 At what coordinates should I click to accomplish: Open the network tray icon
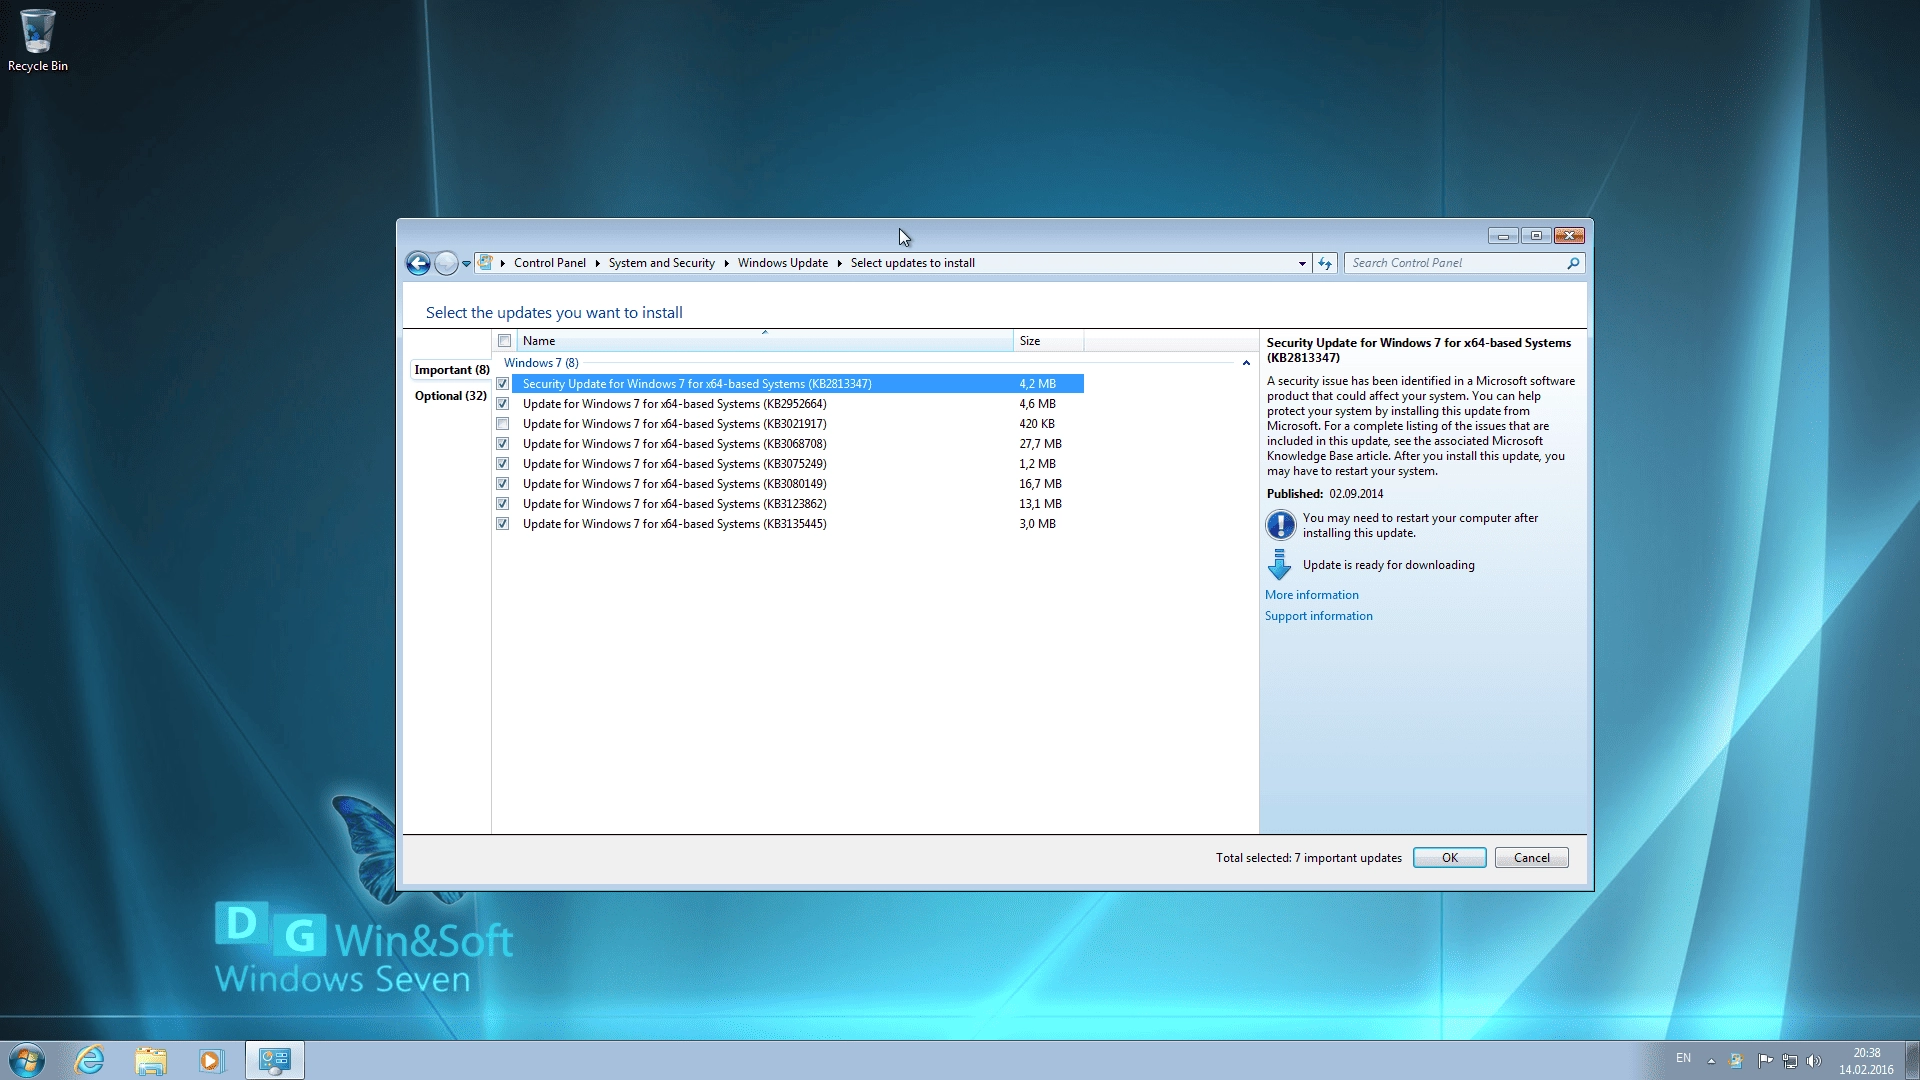pyautogui.click(x=1789, y=1061)
